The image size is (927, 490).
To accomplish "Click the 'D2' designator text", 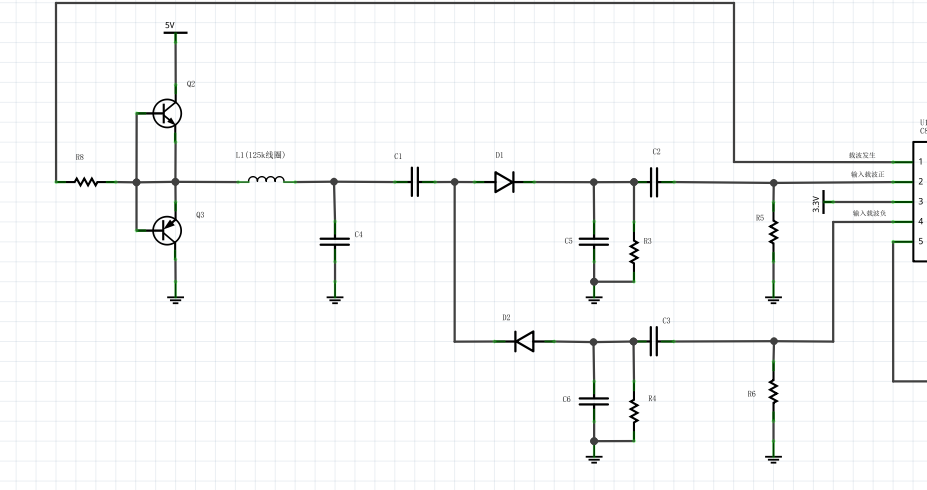I will (x=507, y=317).
